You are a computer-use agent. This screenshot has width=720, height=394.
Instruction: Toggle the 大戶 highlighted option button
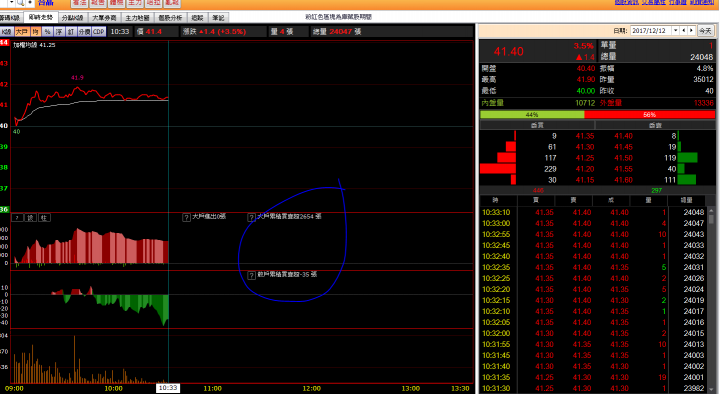pyautogui.click(x=22, y=32)
